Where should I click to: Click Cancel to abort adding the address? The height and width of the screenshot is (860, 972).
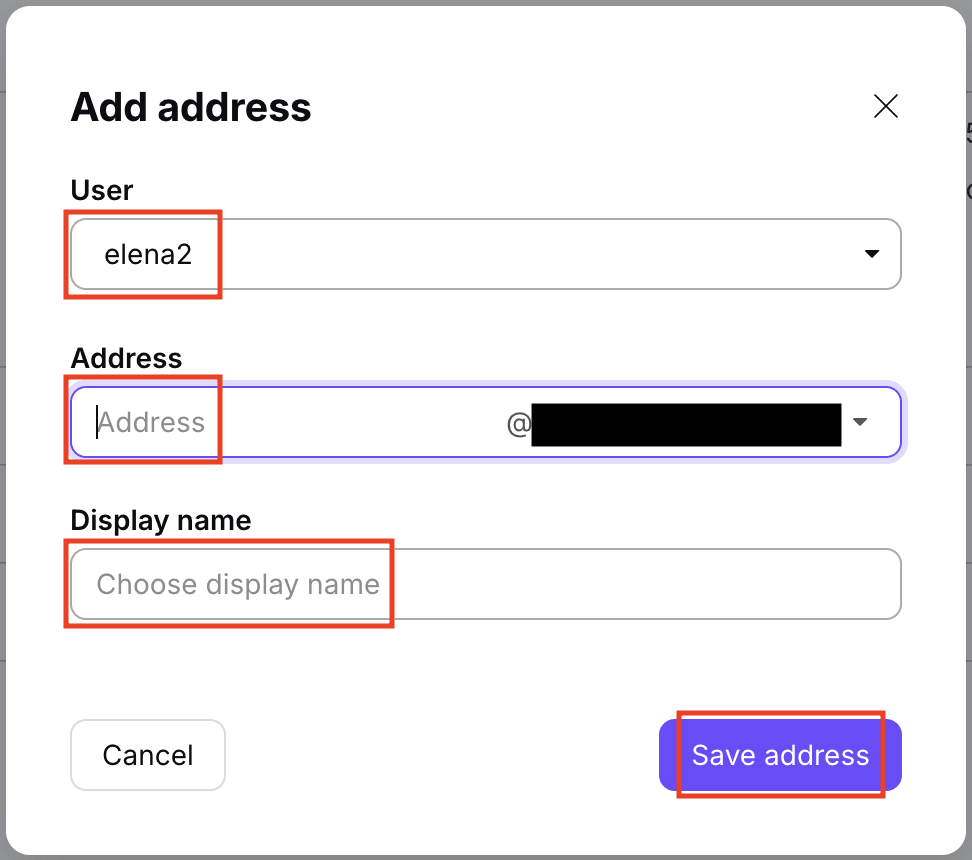[x=147, y=755]
